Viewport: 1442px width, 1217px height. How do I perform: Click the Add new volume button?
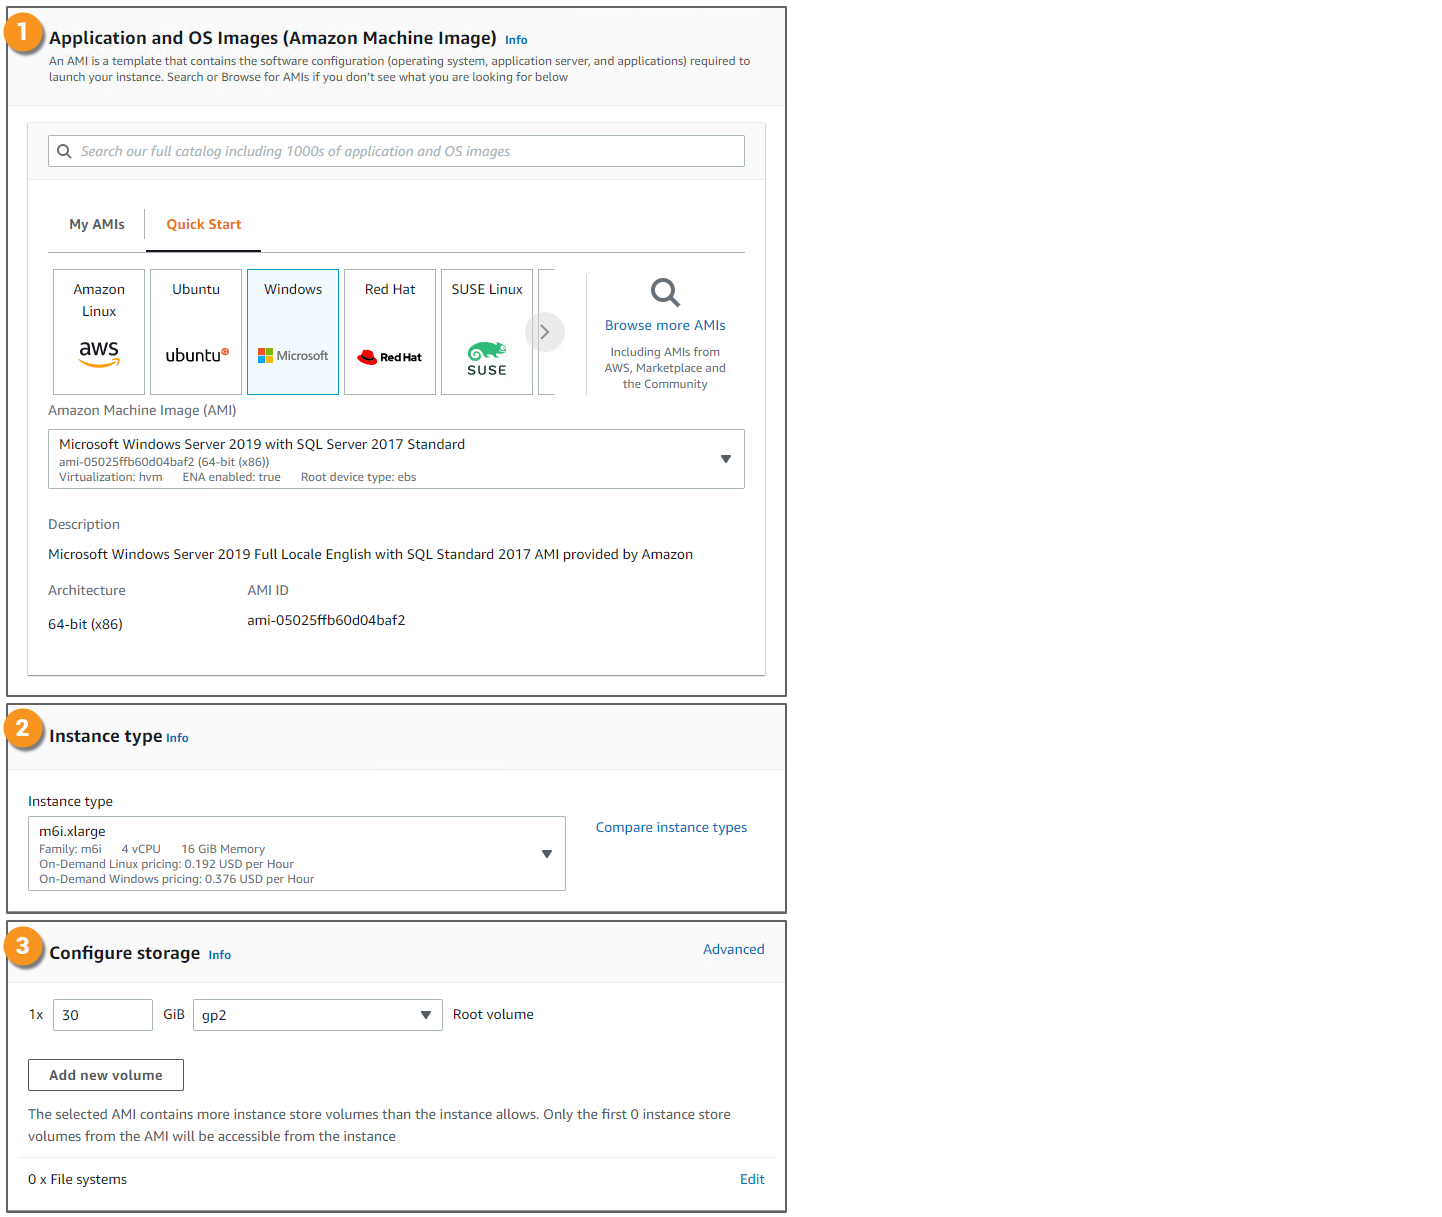pos(106,1075)
